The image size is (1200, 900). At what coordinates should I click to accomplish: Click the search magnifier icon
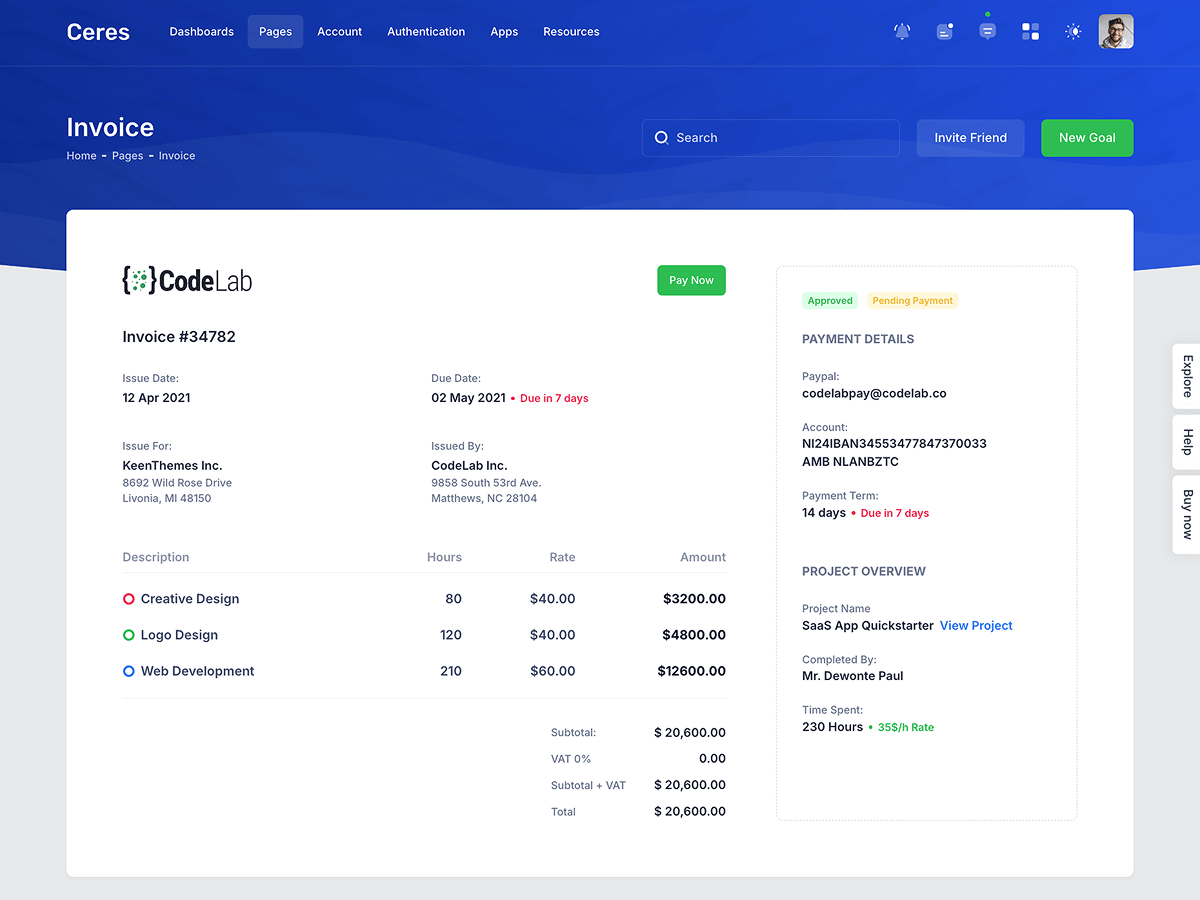coord(661,138)
